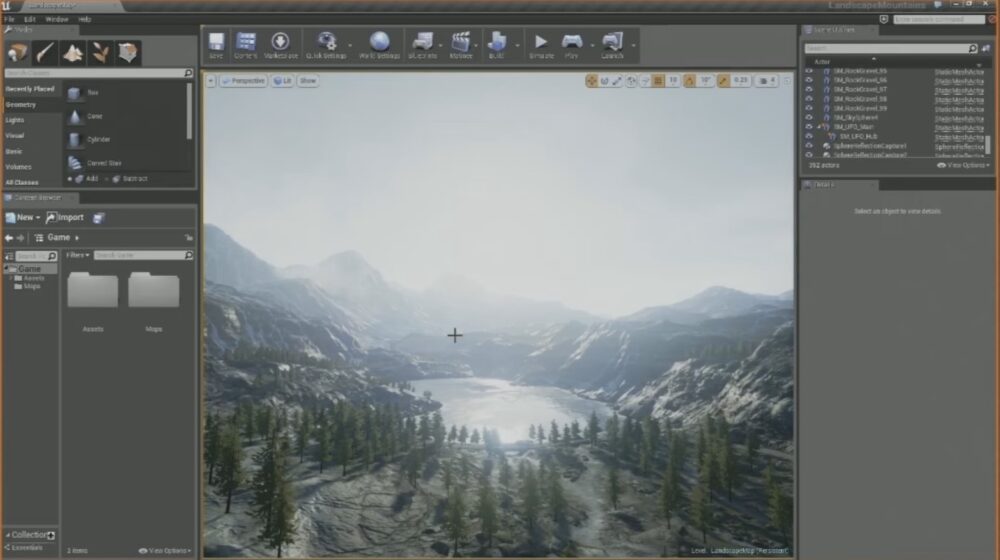Click the Search Classes input field

(99, 73)
